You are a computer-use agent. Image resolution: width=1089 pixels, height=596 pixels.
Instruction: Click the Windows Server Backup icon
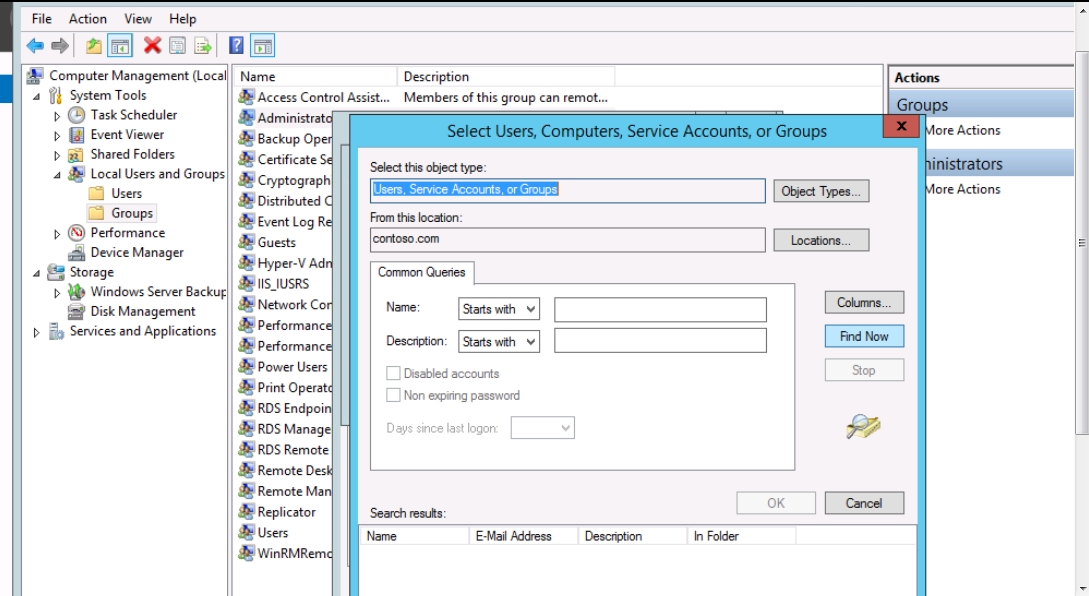76,292
